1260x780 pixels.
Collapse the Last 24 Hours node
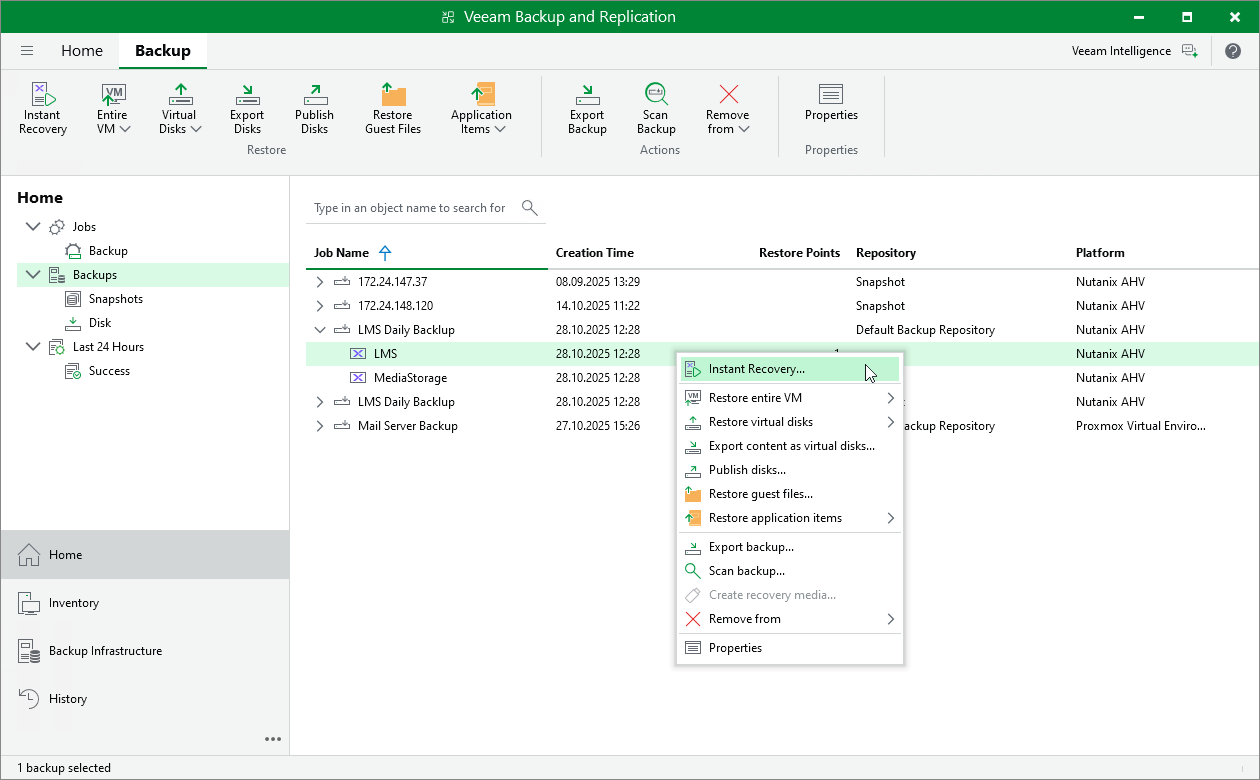tap(33, 347)
